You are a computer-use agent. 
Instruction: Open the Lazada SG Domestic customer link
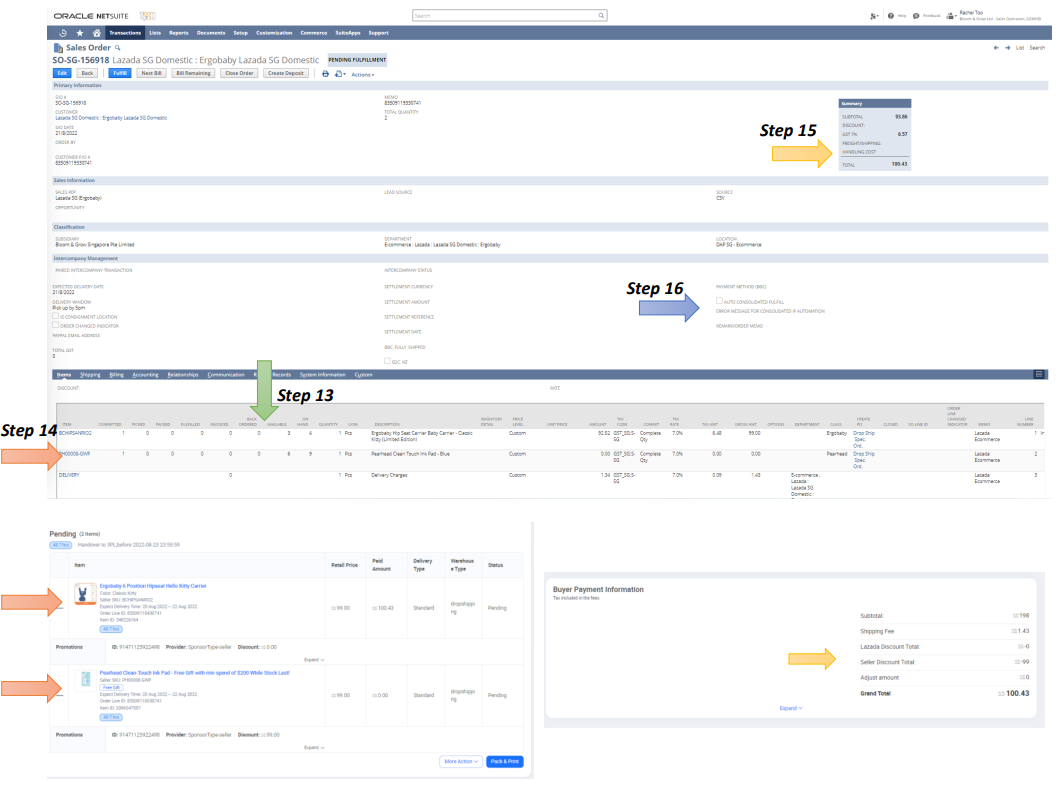pos(111,118)
